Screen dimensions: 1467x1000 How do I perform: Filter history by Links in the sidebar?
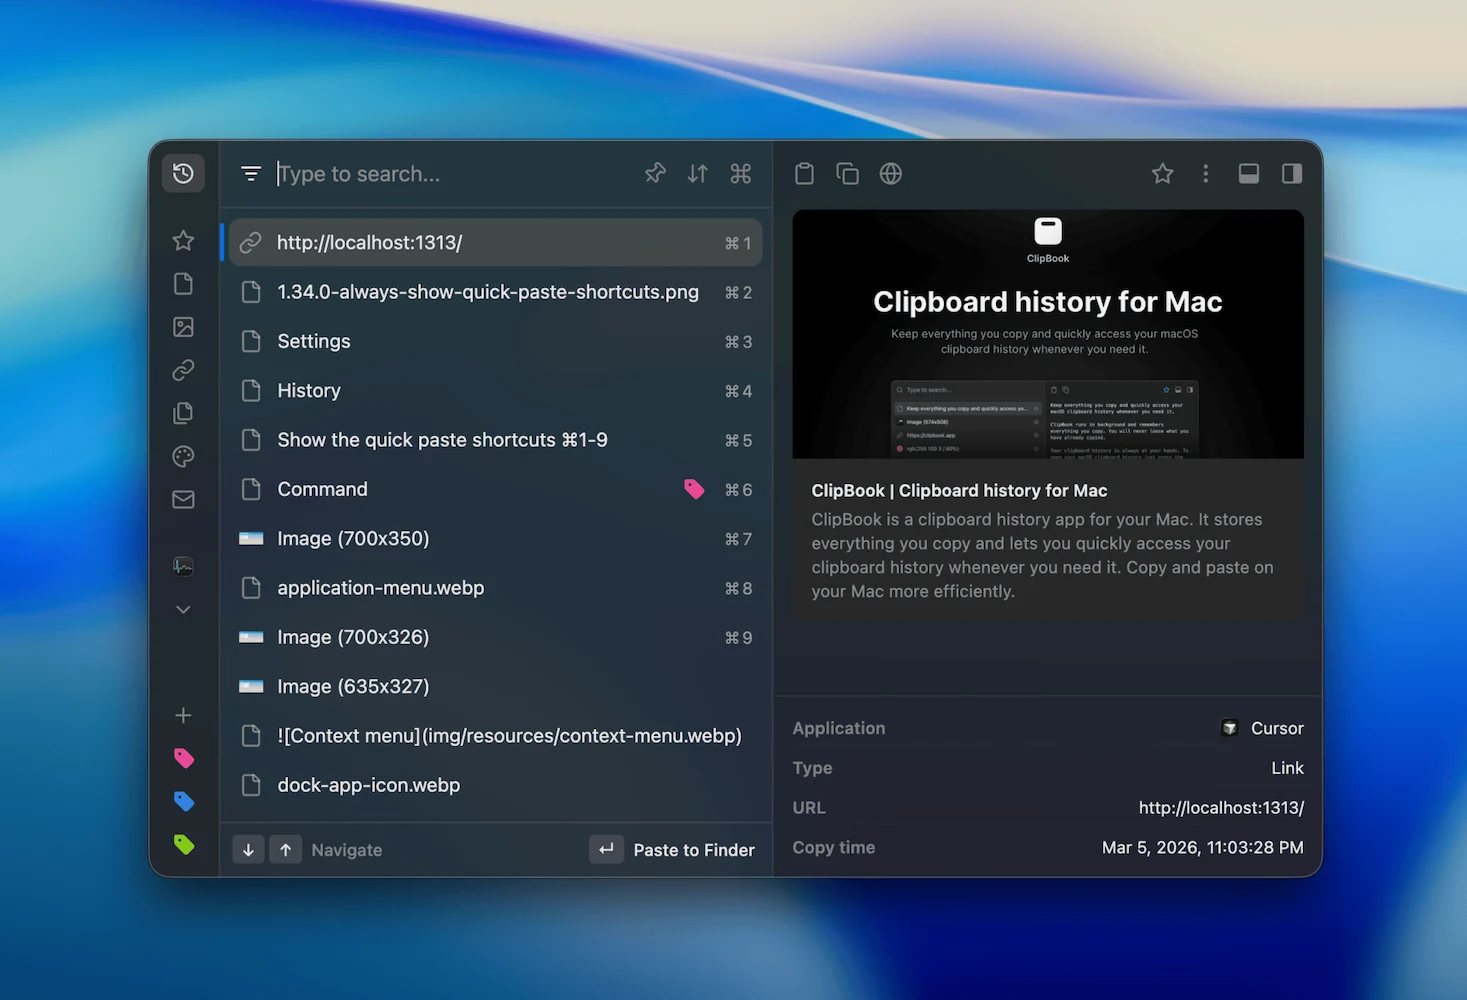[183, 370]
